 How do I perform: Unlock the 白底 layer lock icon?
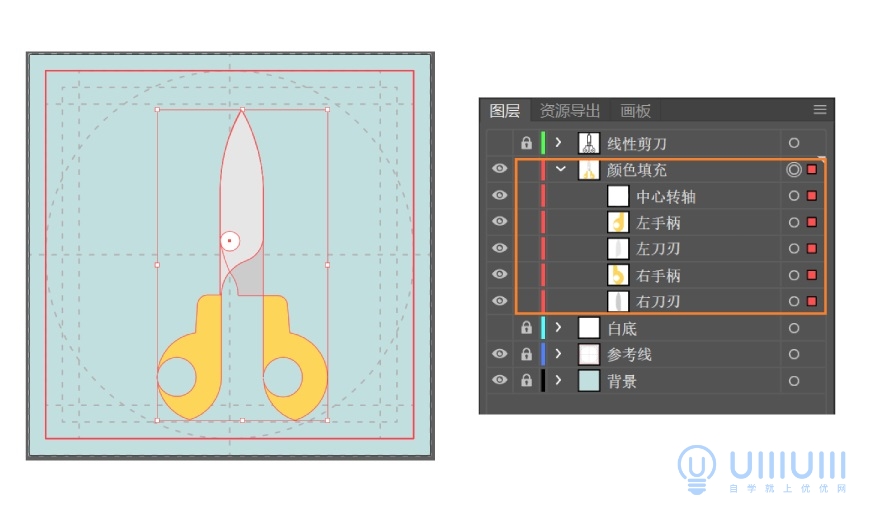(x=527, y=328)
